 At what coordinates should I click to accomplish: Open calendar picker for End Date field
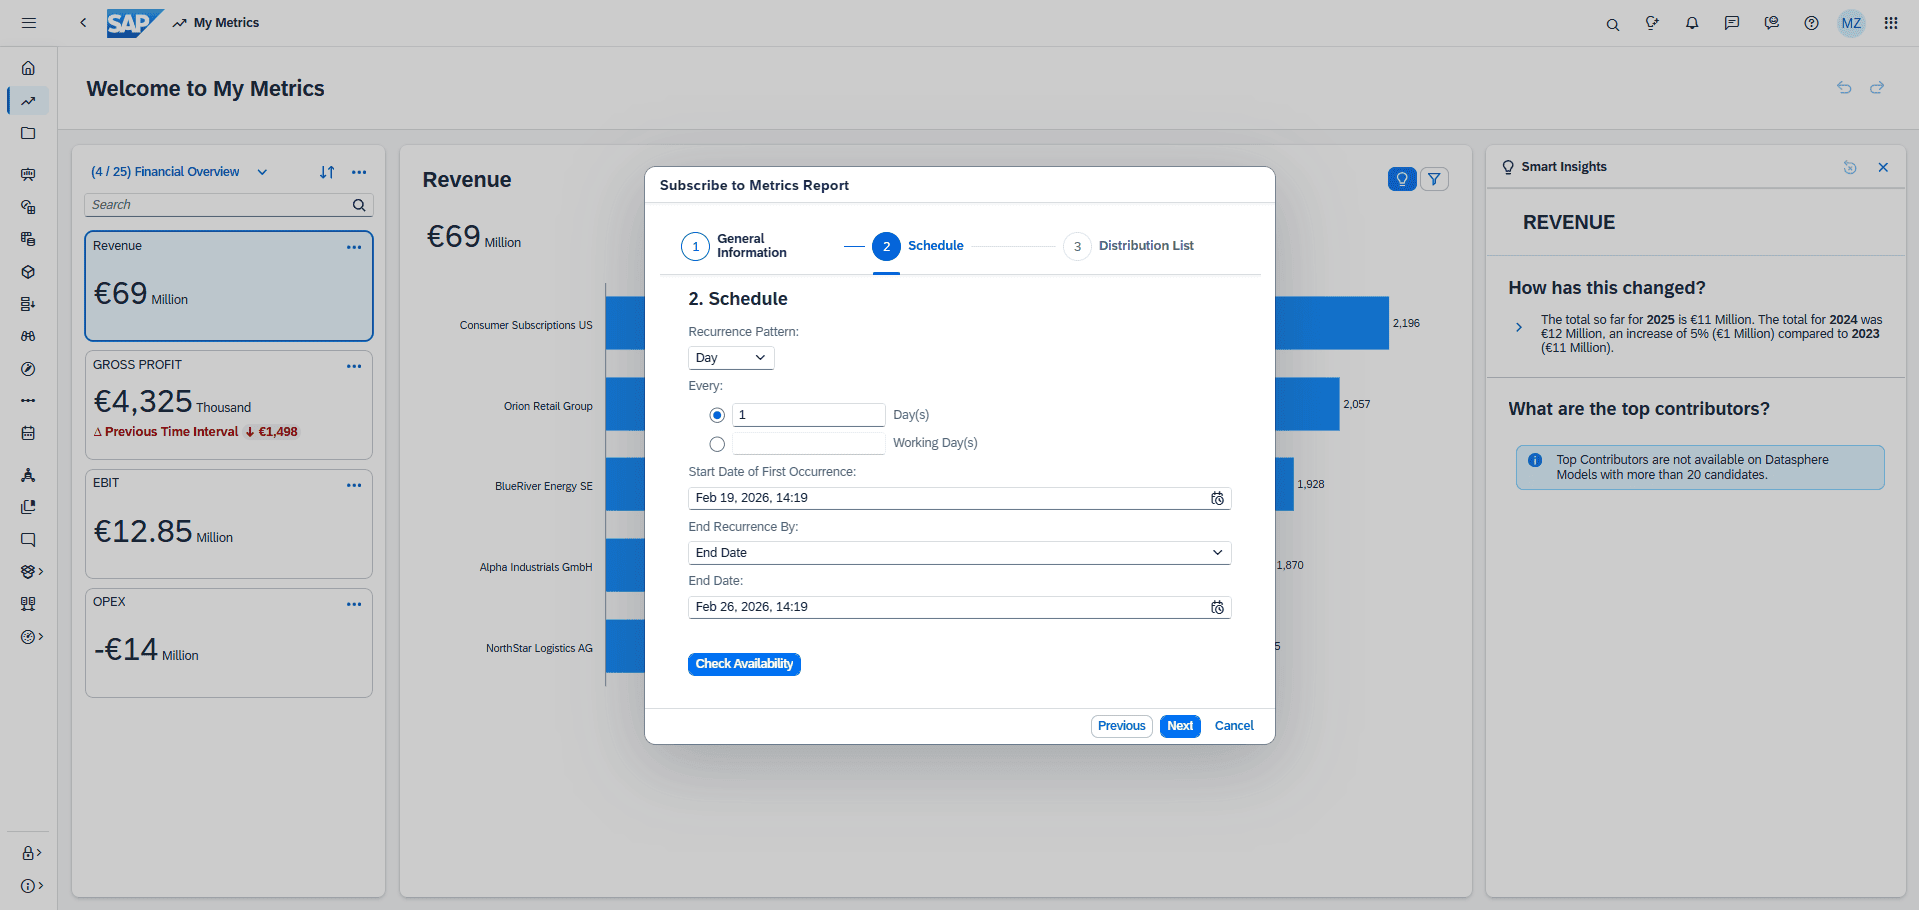(x=1217, y=607)
